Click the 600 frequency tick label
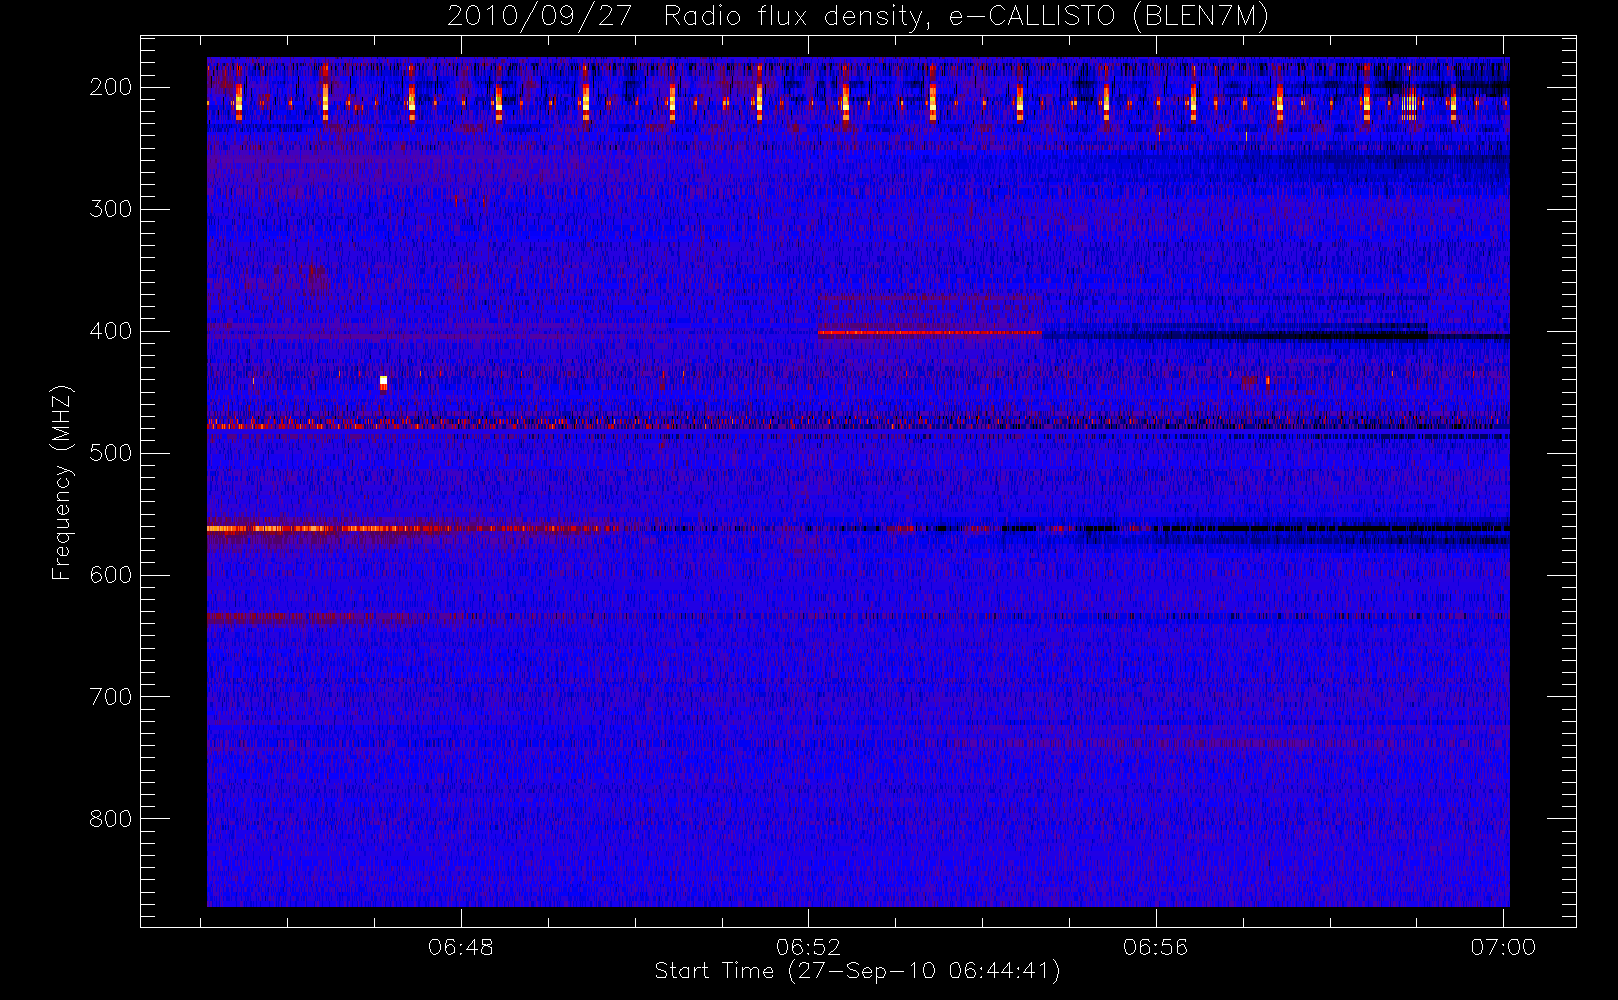Viewport: 1618px width, 1000px height. 111,575
